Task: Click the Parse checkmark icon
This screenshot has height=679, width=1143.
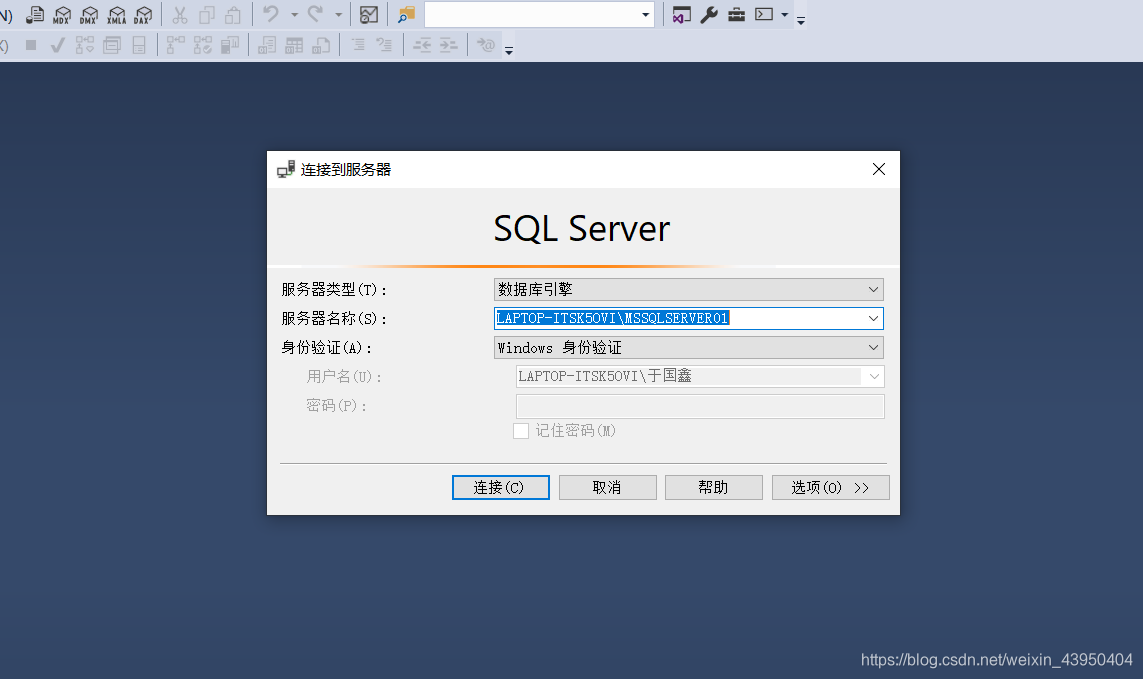Action: (x=58, y=45)
